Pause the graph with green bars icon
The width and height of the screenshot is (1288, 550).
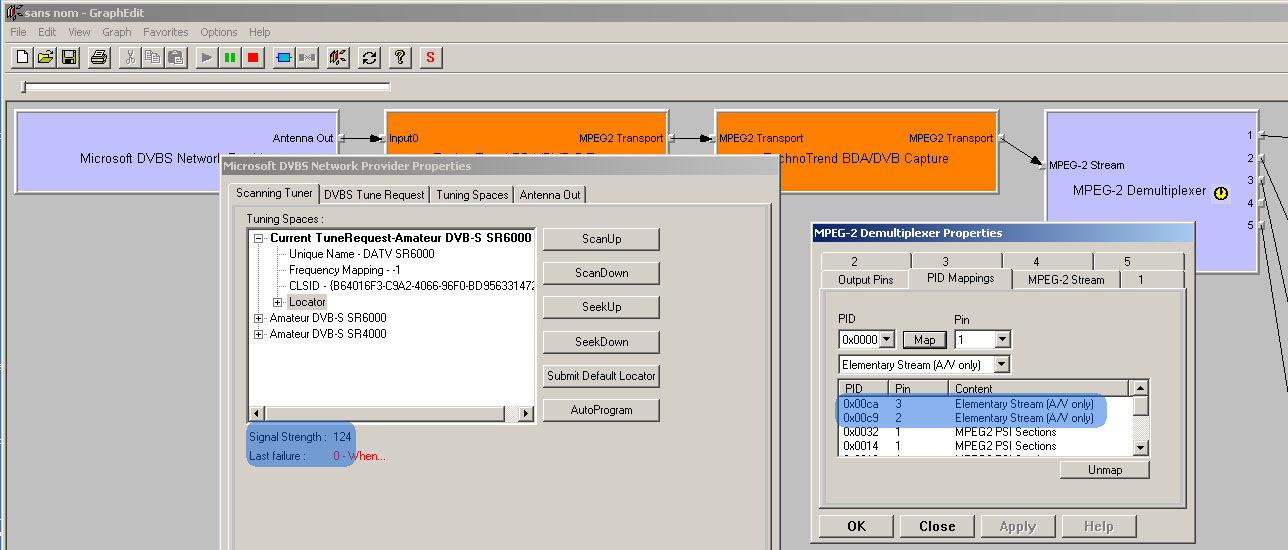tap(229, 57)
